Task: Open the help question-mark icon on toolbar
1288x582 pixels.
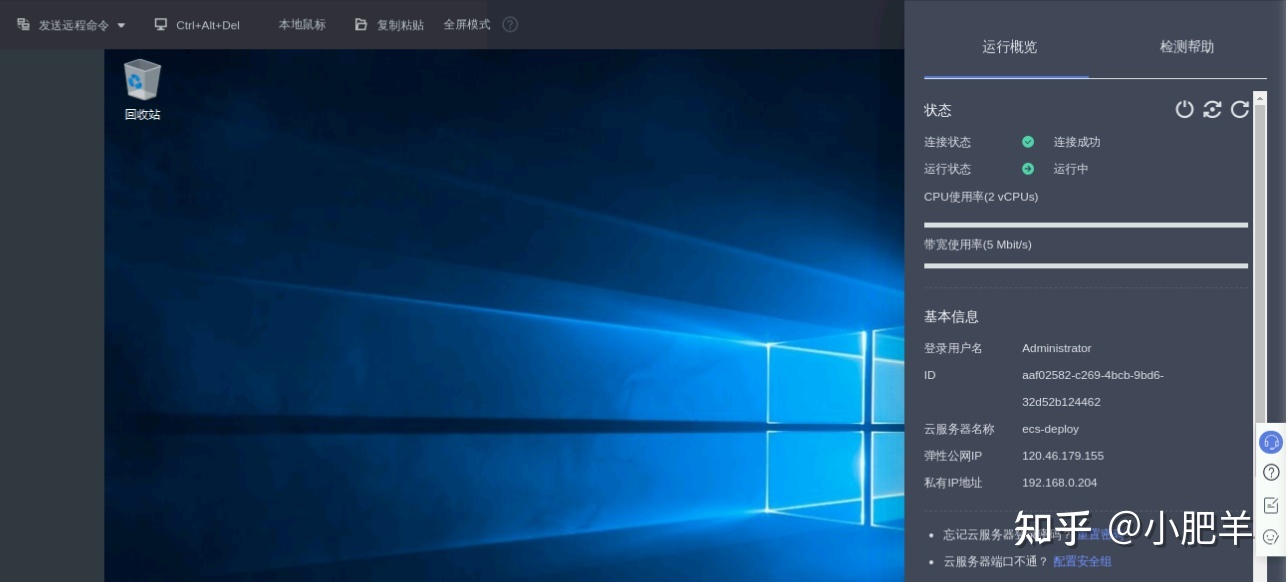Action: coord(510,24)
